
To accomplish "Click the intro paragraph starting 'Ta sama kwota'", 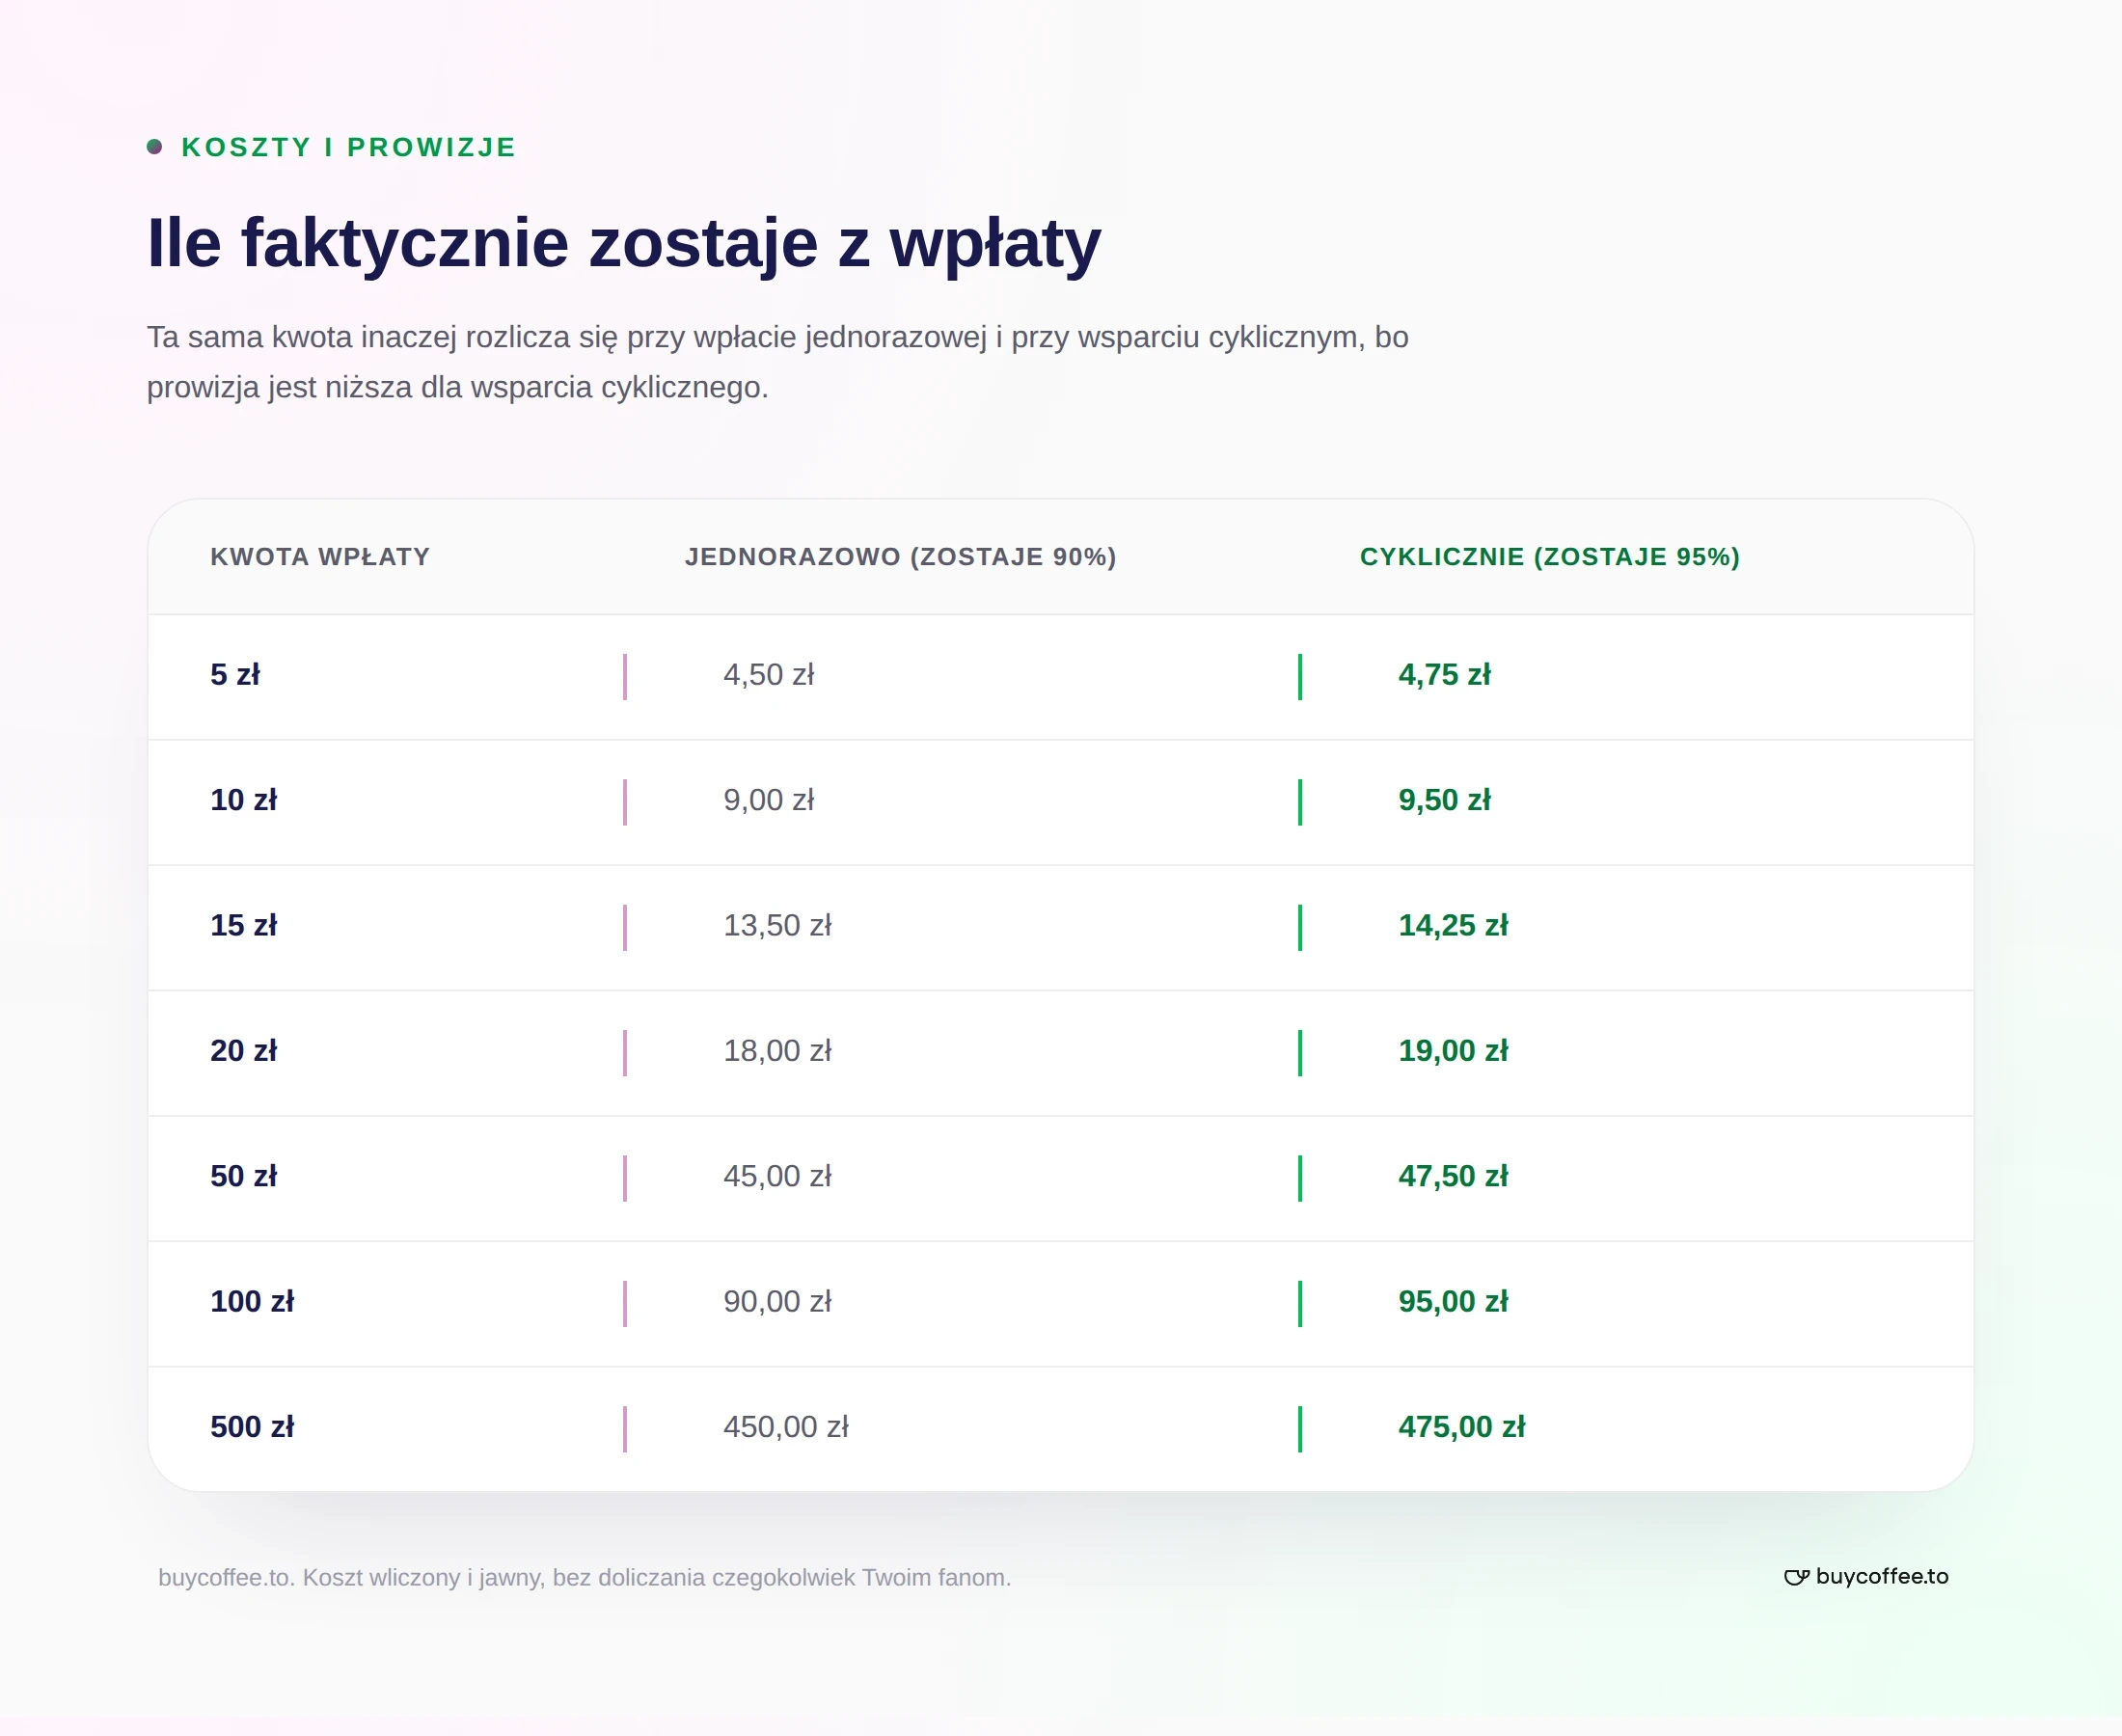I will tap(778, 362).
